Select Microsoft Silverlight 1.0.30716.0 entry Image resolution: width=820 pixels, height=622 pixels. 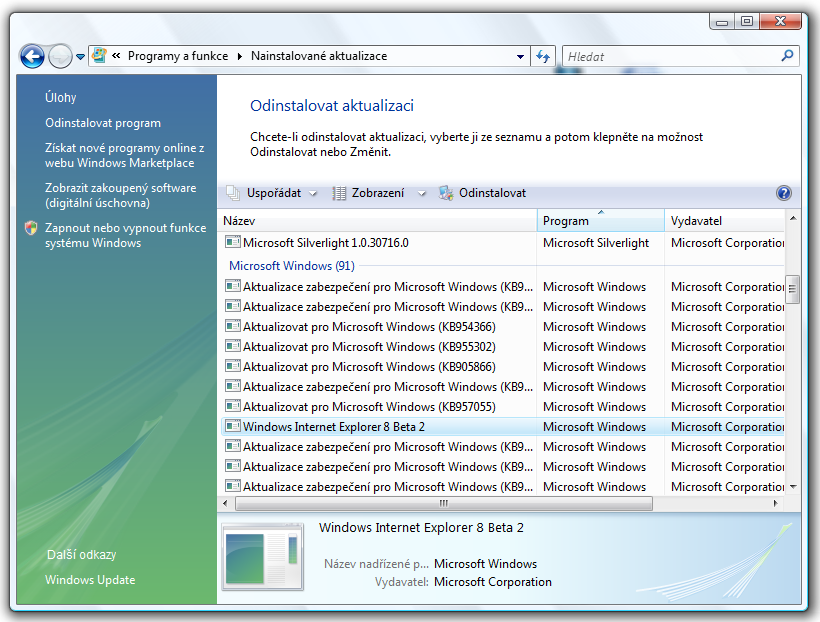pos(326,243)
